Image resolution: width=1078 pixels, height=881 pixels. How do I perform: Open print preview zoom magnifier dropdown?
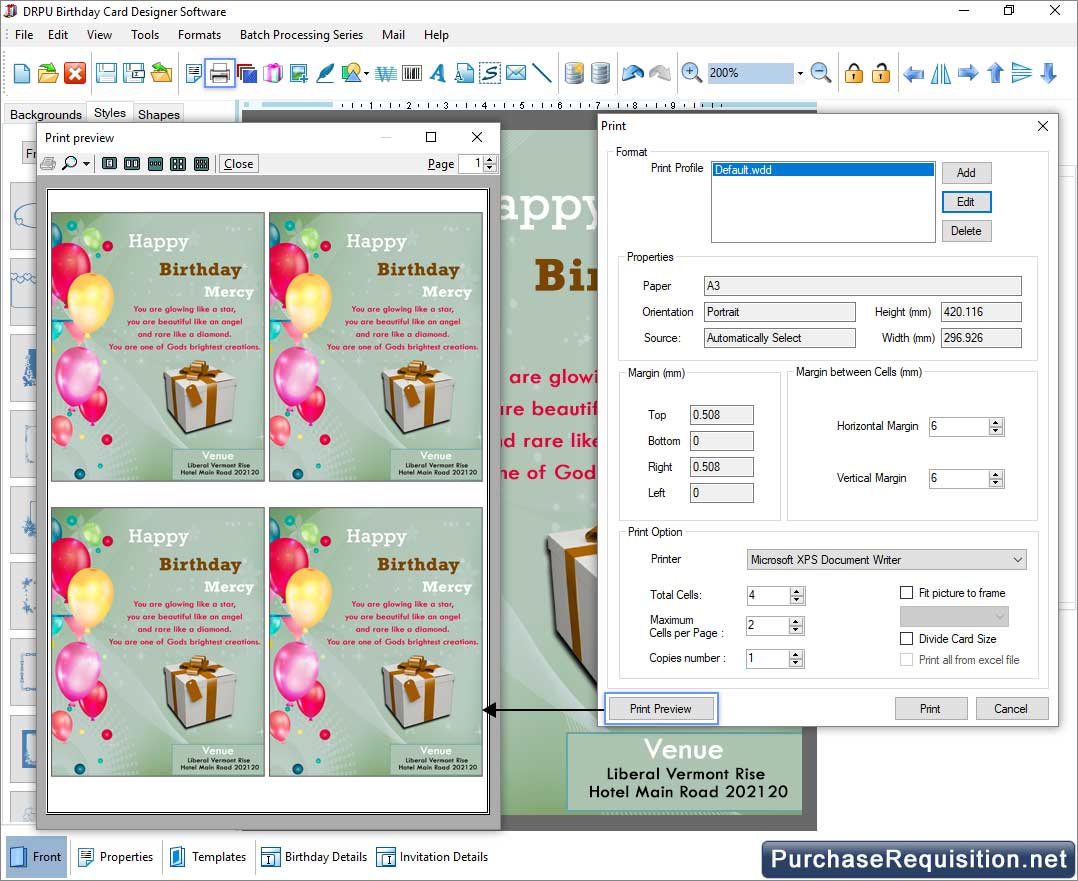86,164
